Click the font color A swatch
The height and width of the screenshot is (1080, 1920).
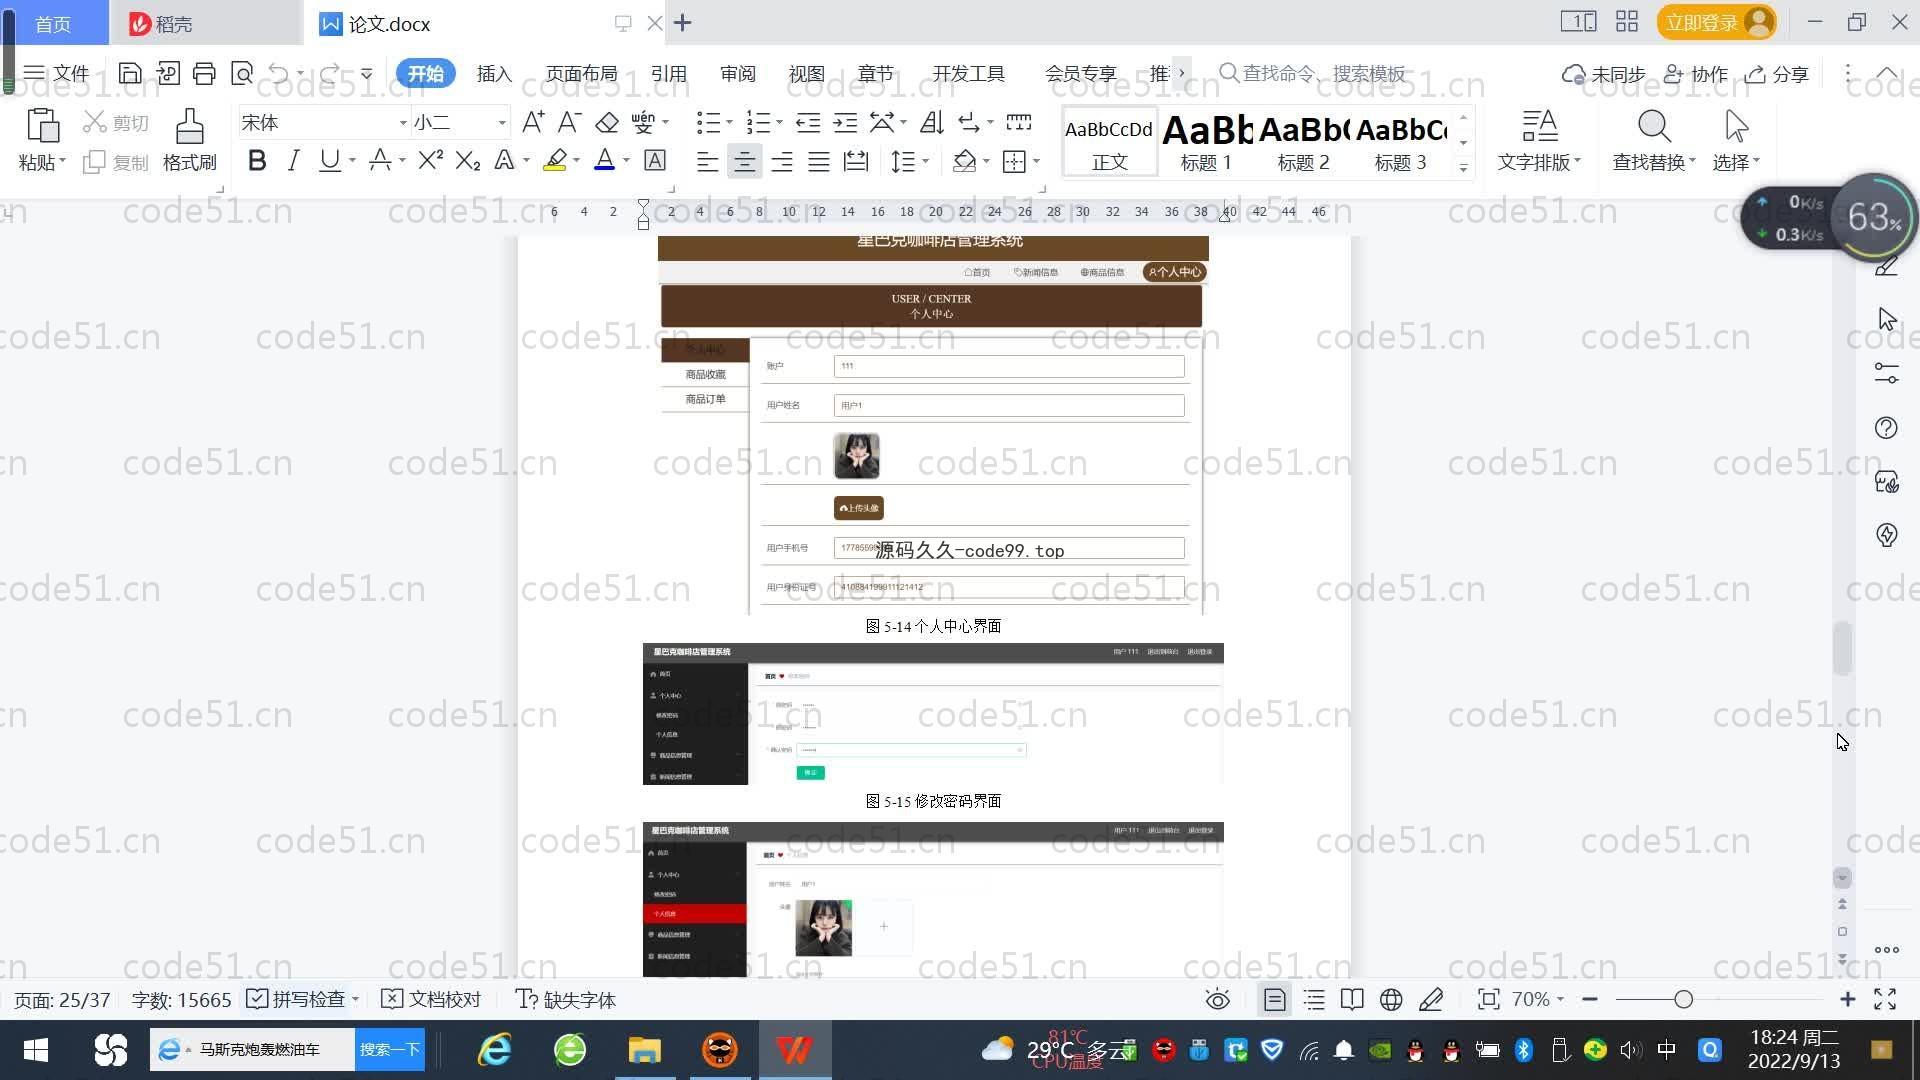coord(604,160)
